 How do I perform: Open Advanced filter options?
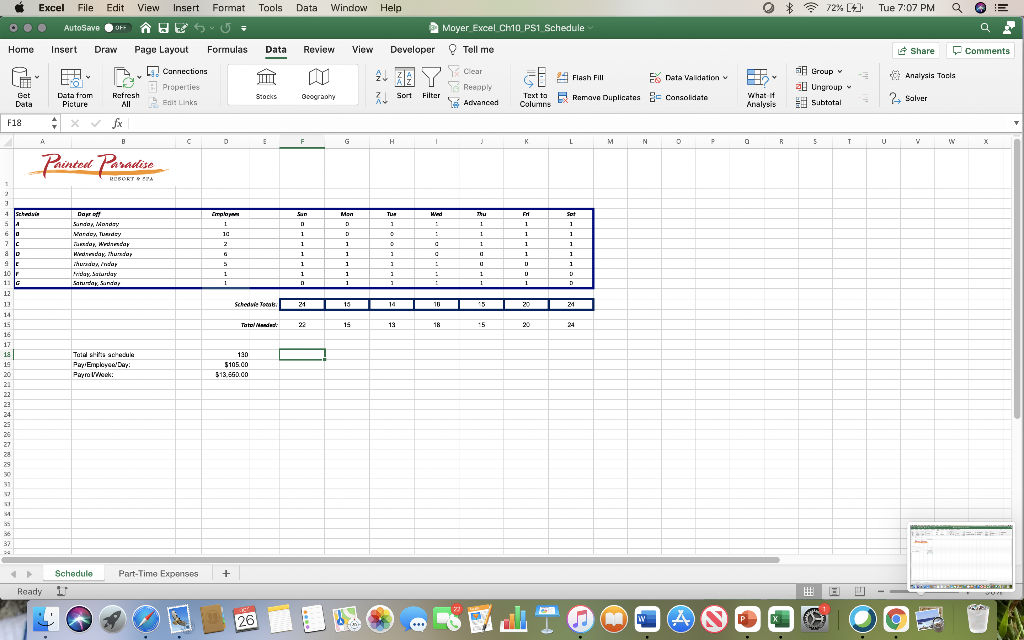[x=473, y=103]
